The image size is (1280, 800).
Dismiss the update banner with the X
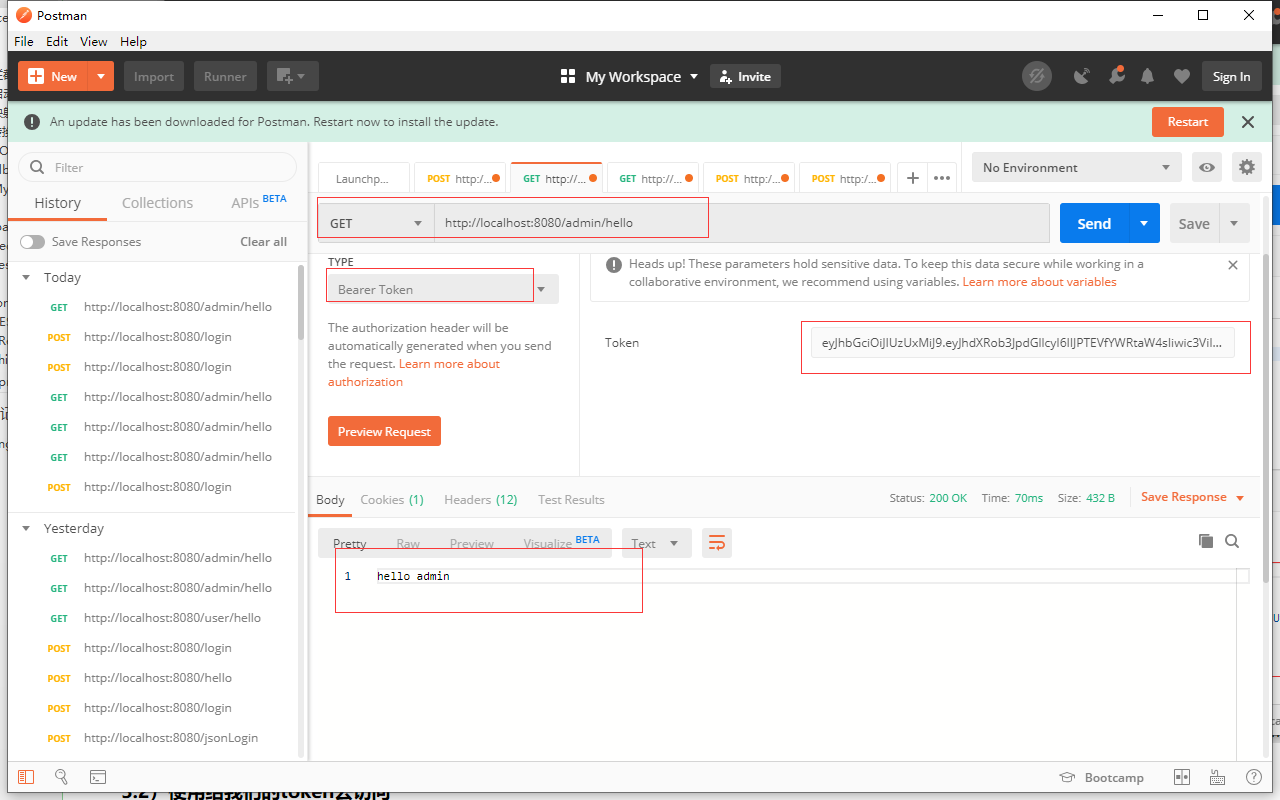point(1248,122)
